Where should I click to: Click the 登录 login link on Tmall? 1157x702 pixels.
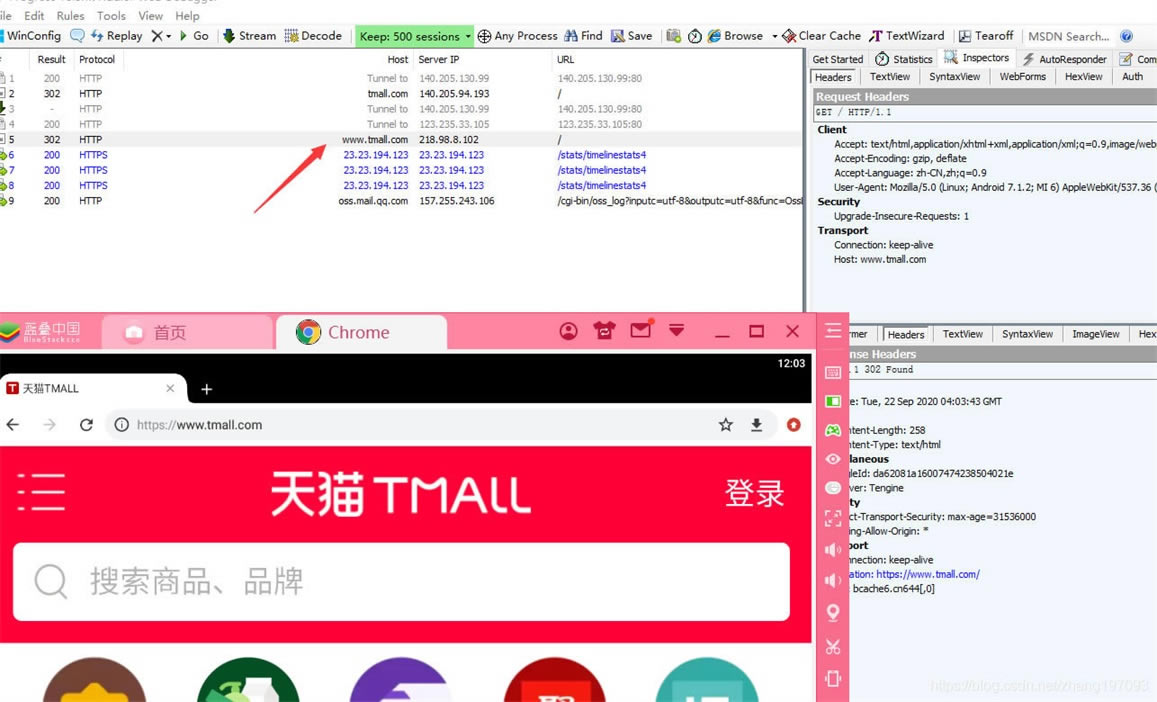coord(754,493)
